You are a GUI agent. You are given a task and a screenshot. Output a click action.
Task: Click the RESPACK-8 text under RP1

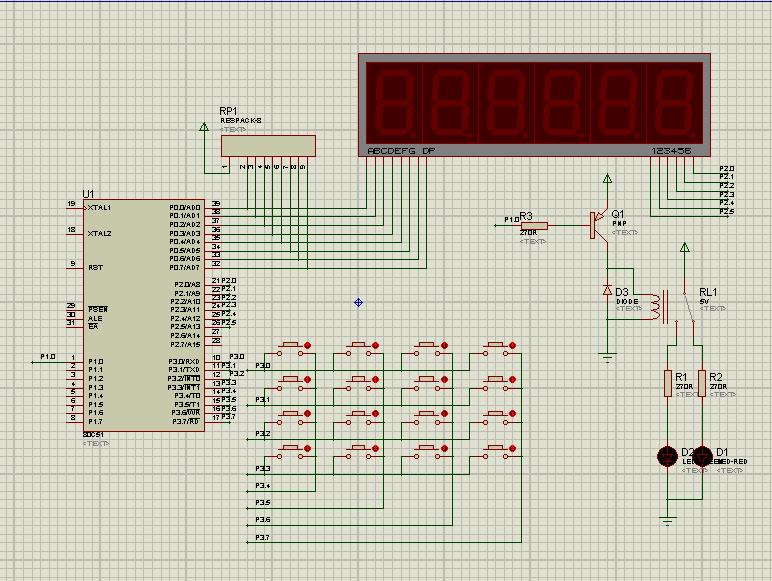coord(241,121)
